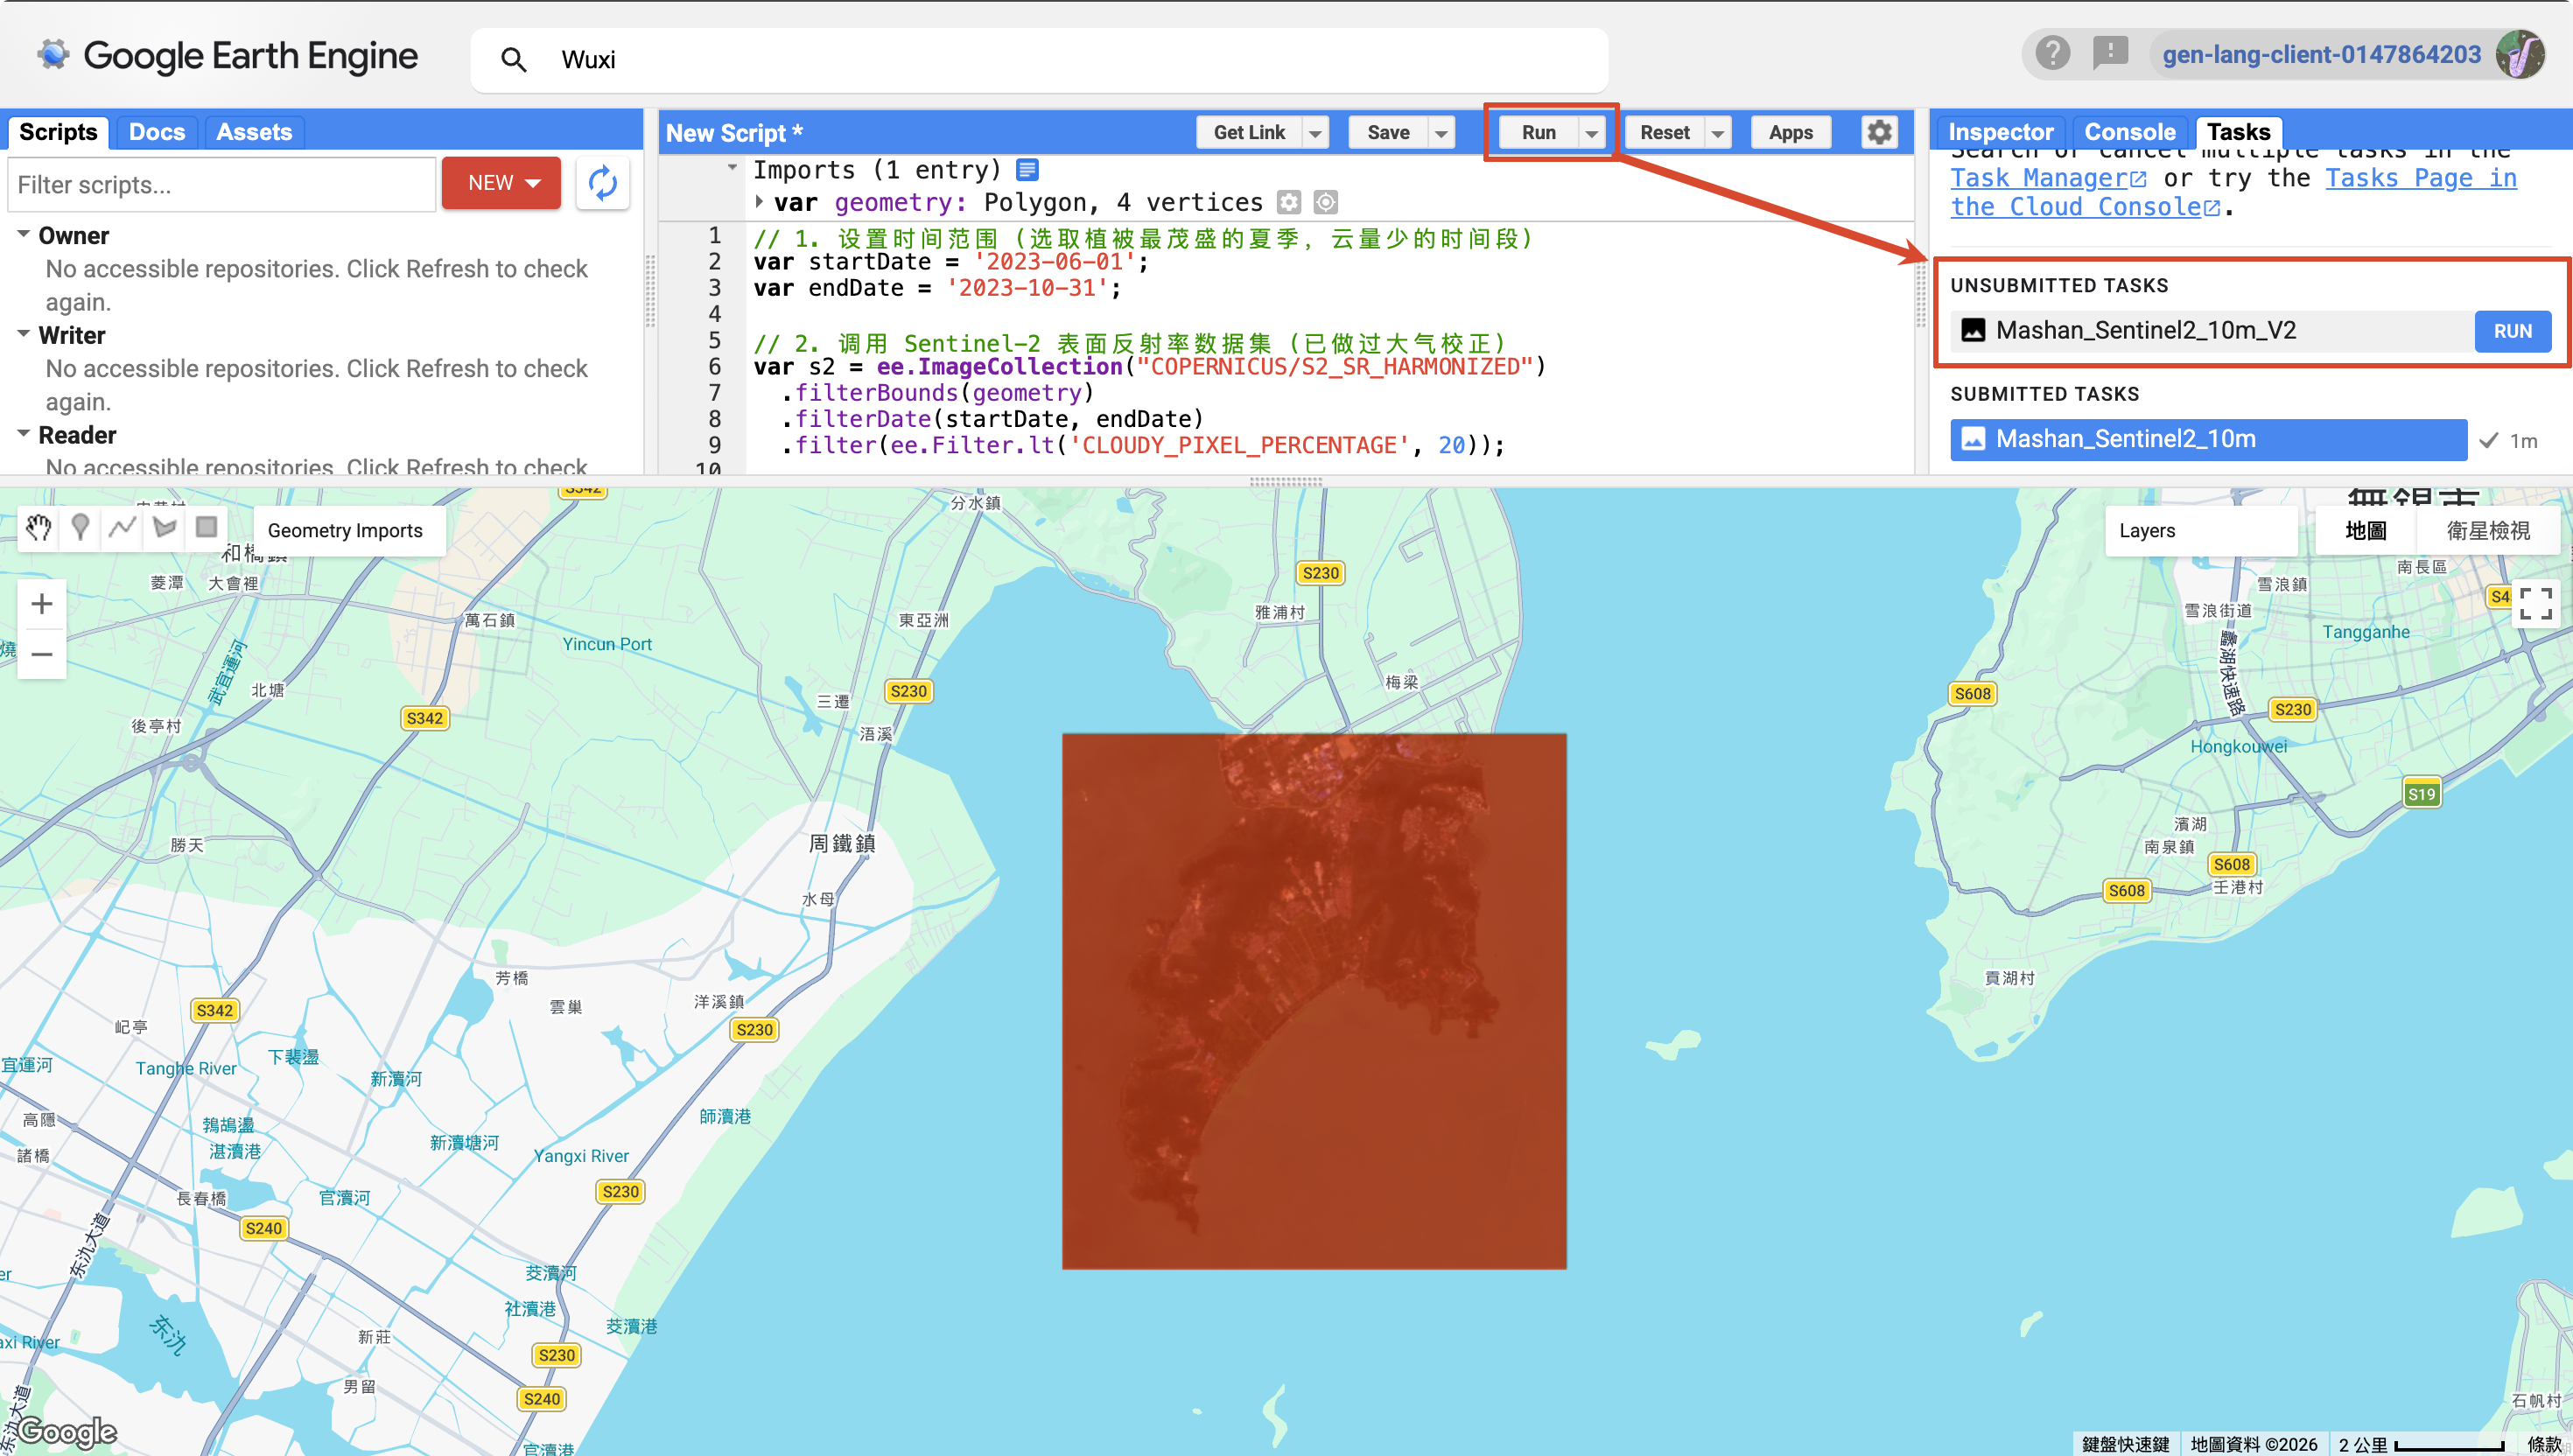Open the NEW script dropdown
The width and height of the screenshot is (2573, 1456).
click(502, 183)
